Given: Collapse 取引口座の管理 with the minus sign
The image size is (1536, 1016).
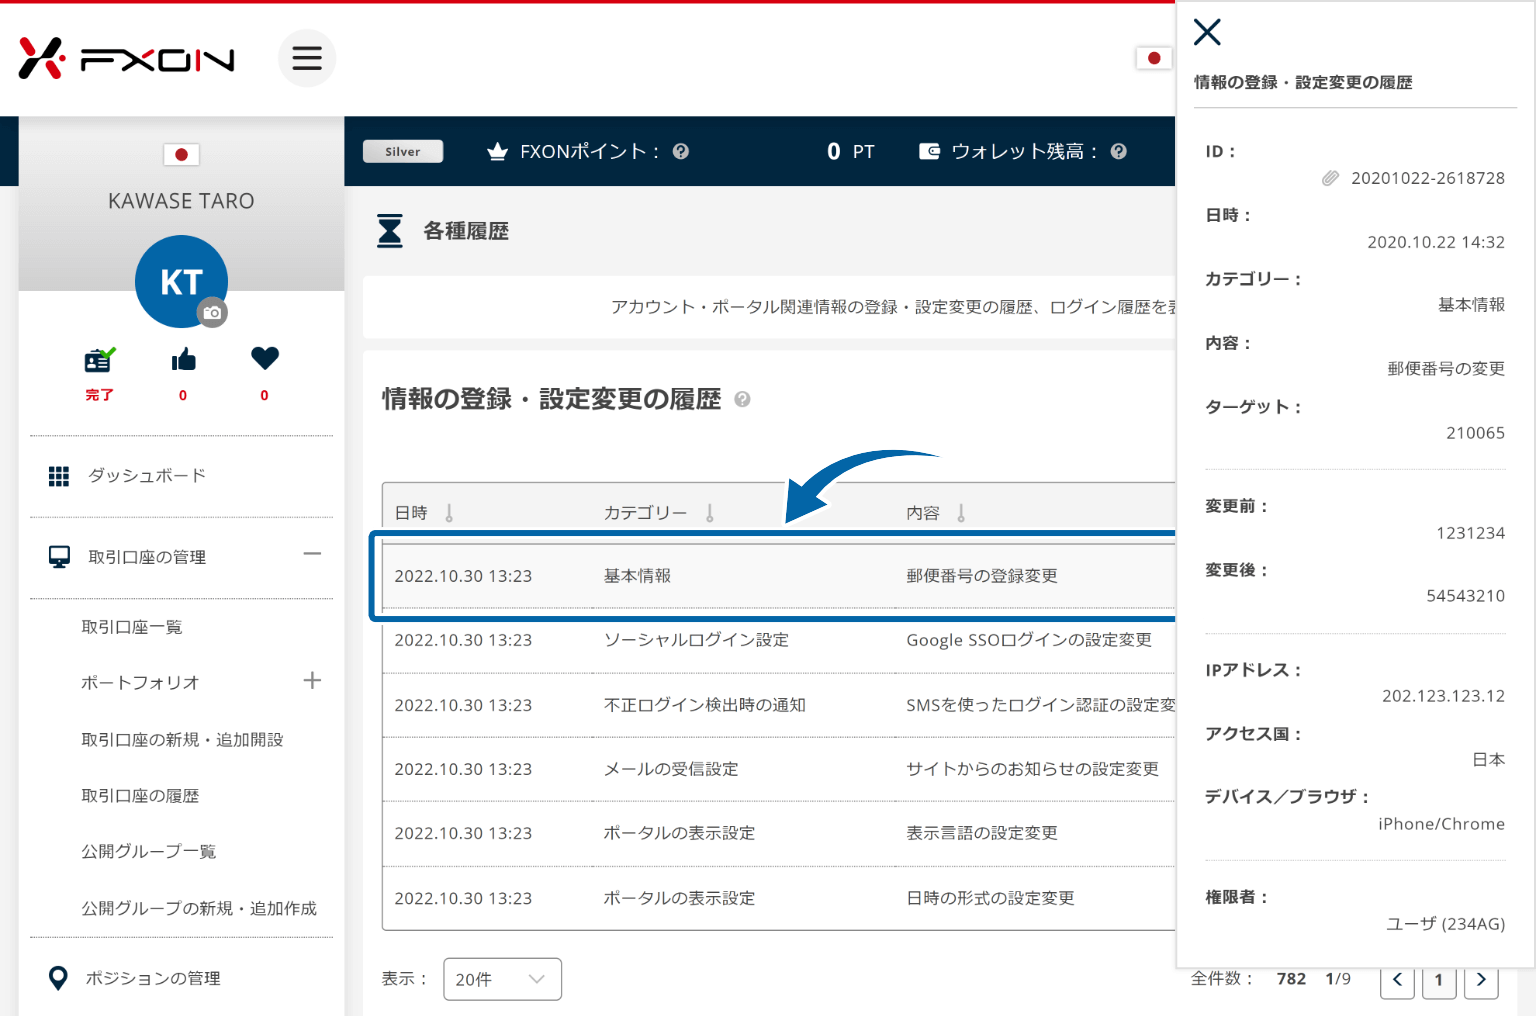Looking at the screenshot, I should (312, 553).
